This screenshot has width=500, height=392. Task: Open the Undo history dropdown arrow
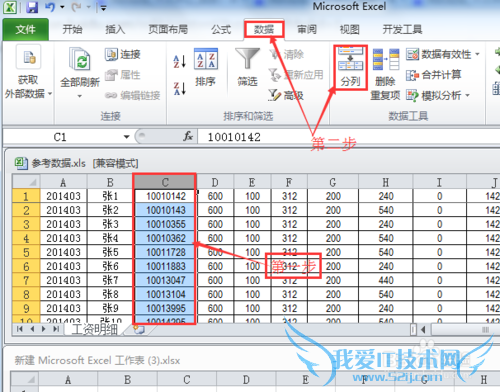62,7
